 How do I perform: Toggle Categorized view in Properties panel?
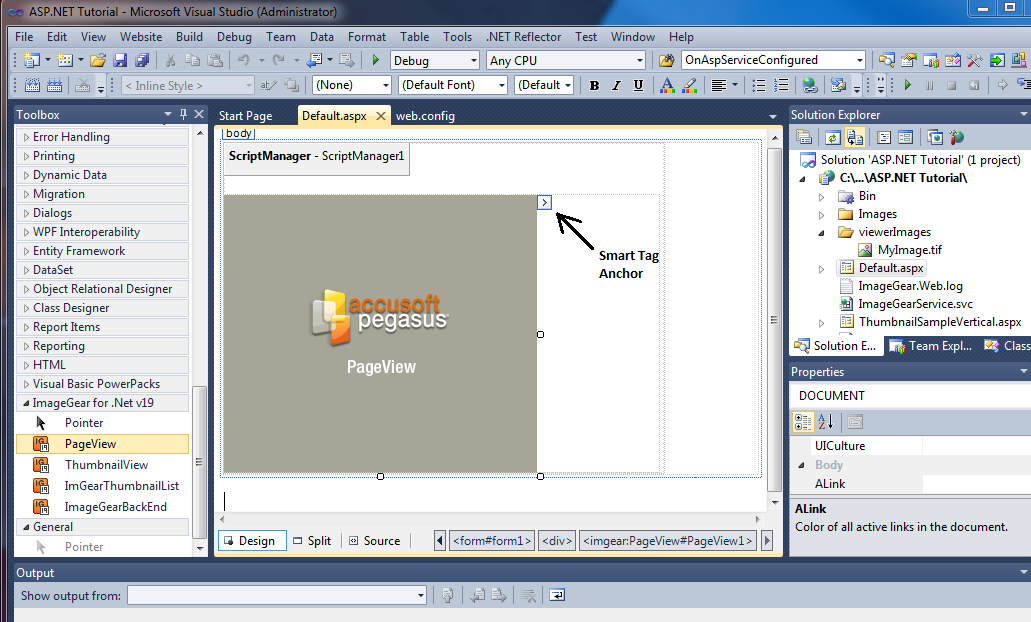[803, 422]
